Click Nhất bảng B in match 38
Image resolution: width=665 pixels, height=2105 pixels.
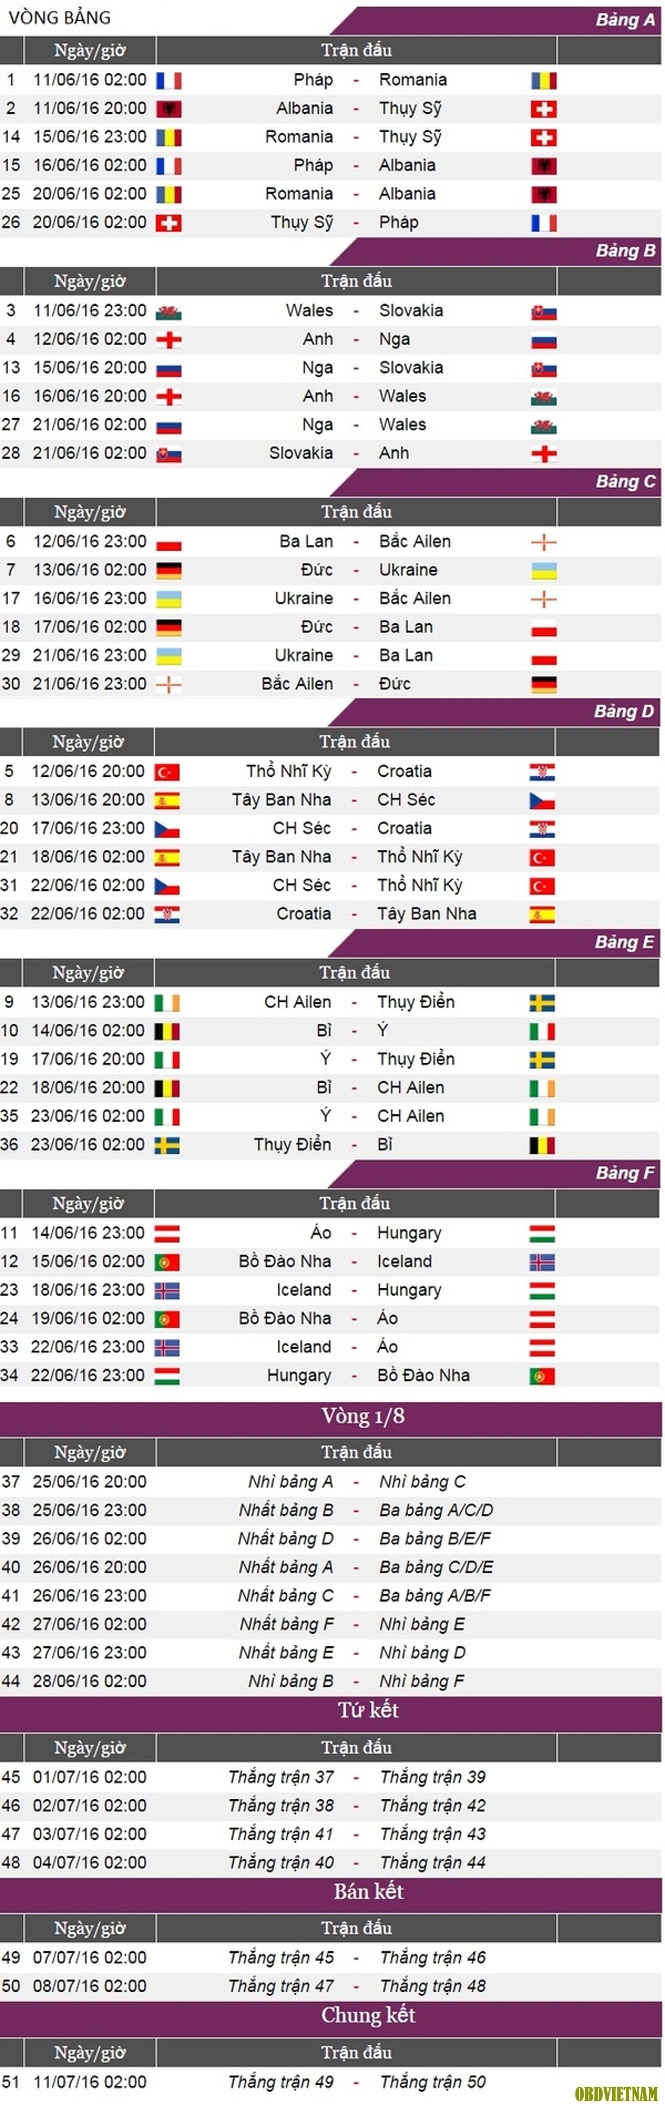click(x=286, y=1510)
